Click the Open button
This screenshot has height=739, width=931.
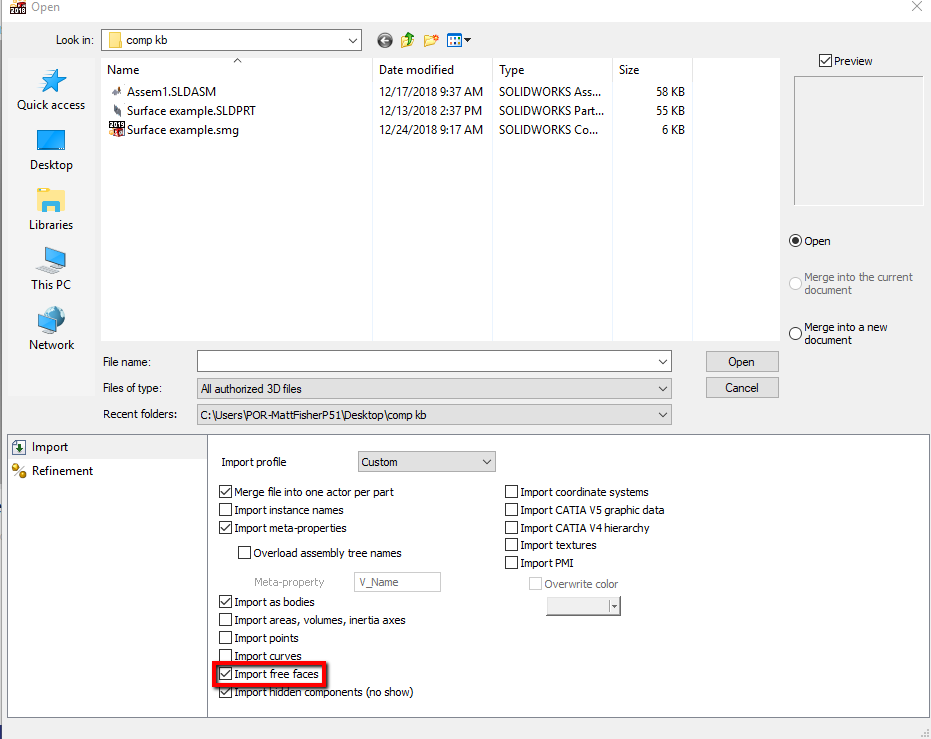tap(742, 361)
